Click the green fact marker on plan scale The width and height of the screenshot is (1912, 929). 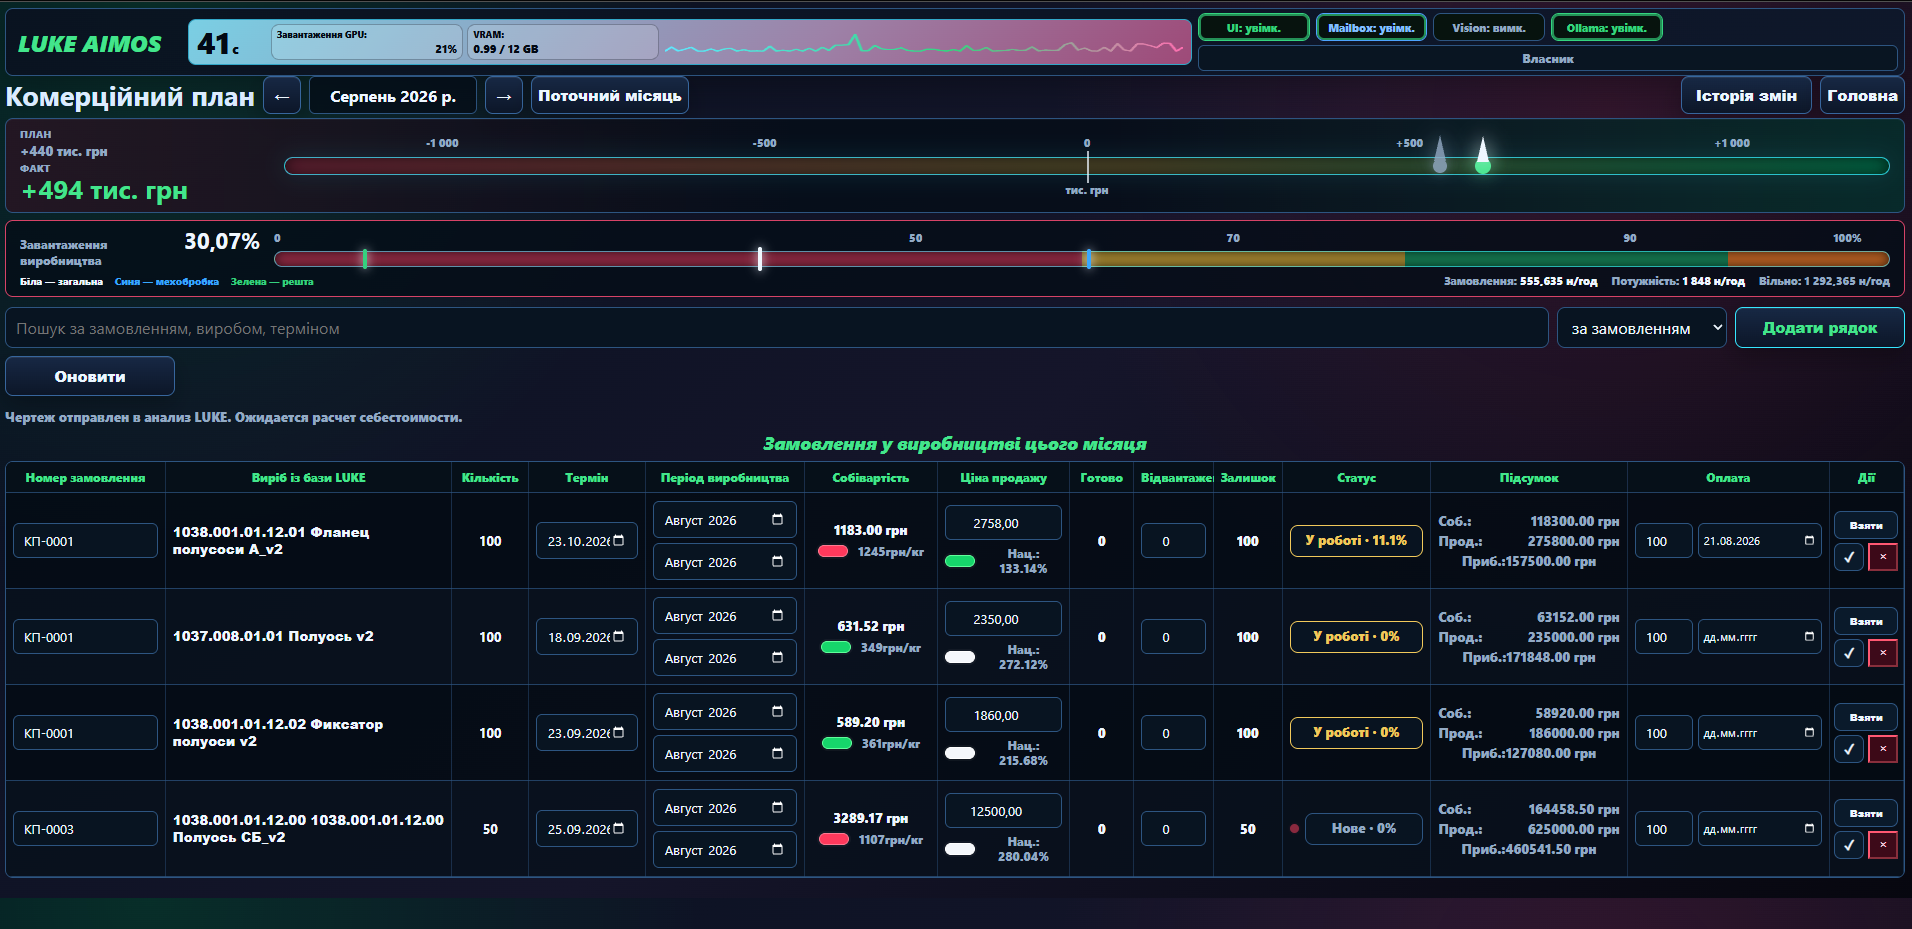pyautogui.click(x=1483, y=156)
